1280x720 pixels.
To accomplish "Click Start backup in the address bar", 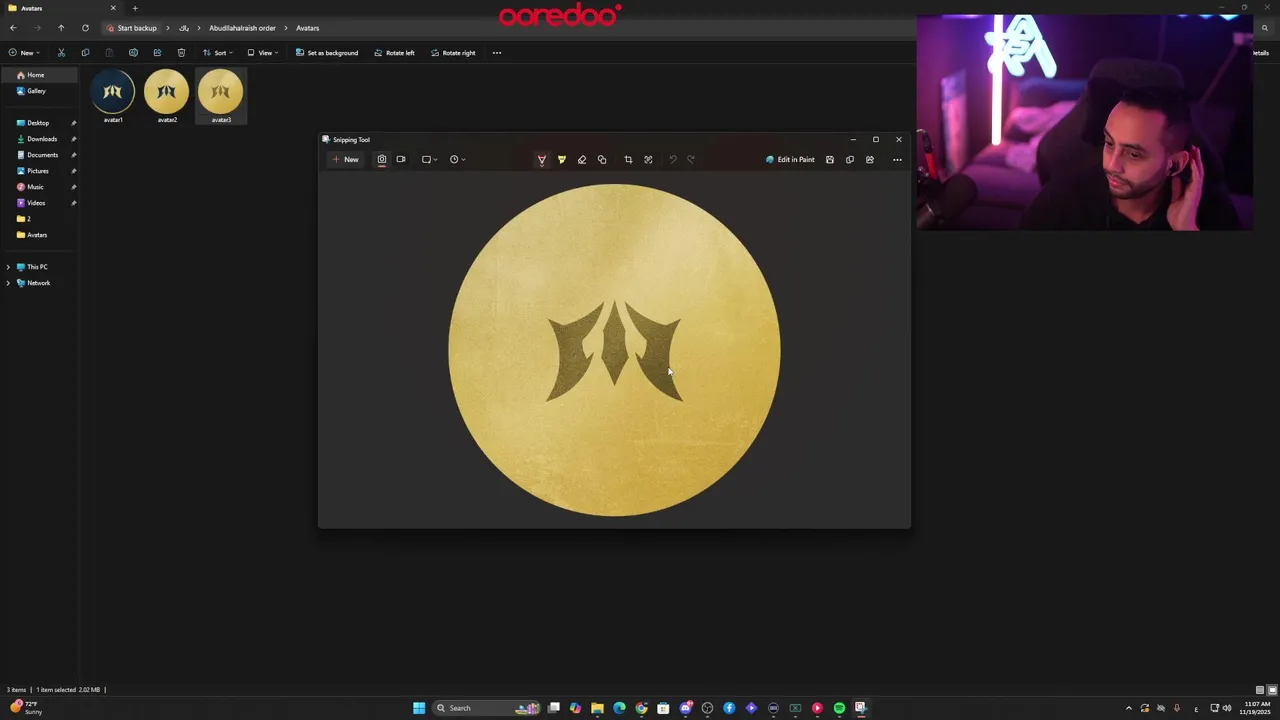I will [x=132, y=28].
